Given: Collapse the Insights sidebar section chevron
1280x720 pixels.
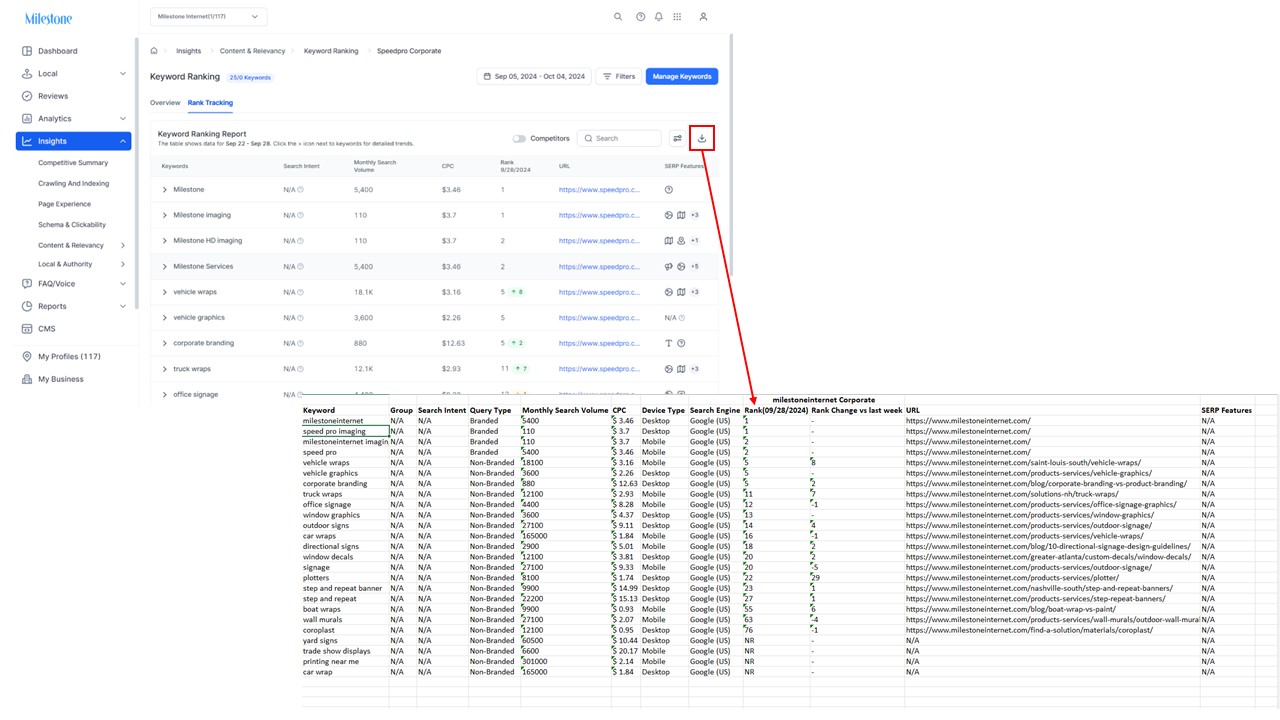Looking at the screenshot, I should pyautogui.click(x=123, y=142).
